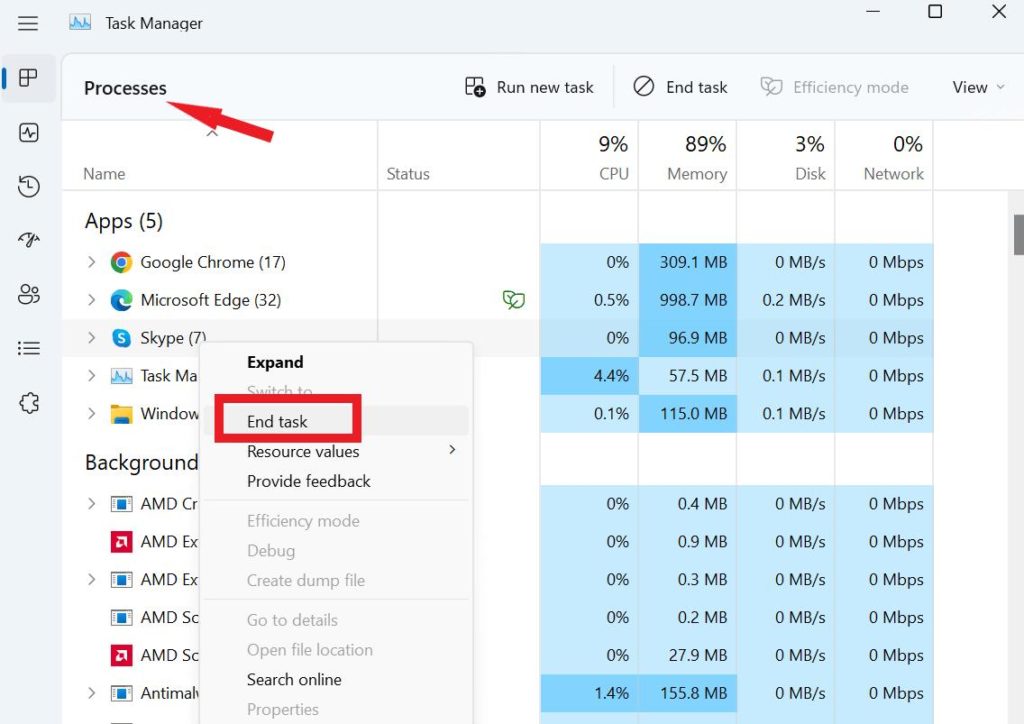
Task: Open the Services page in sidebar
Action: [29, 403]
